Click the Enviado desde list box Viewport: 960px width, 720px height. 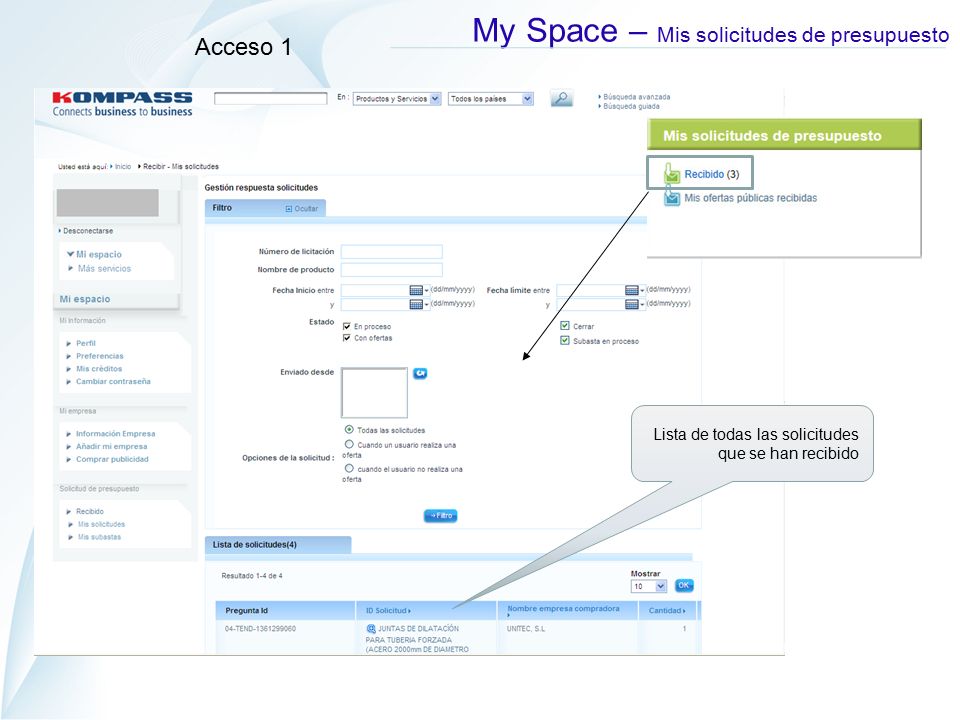pos(374,392)
